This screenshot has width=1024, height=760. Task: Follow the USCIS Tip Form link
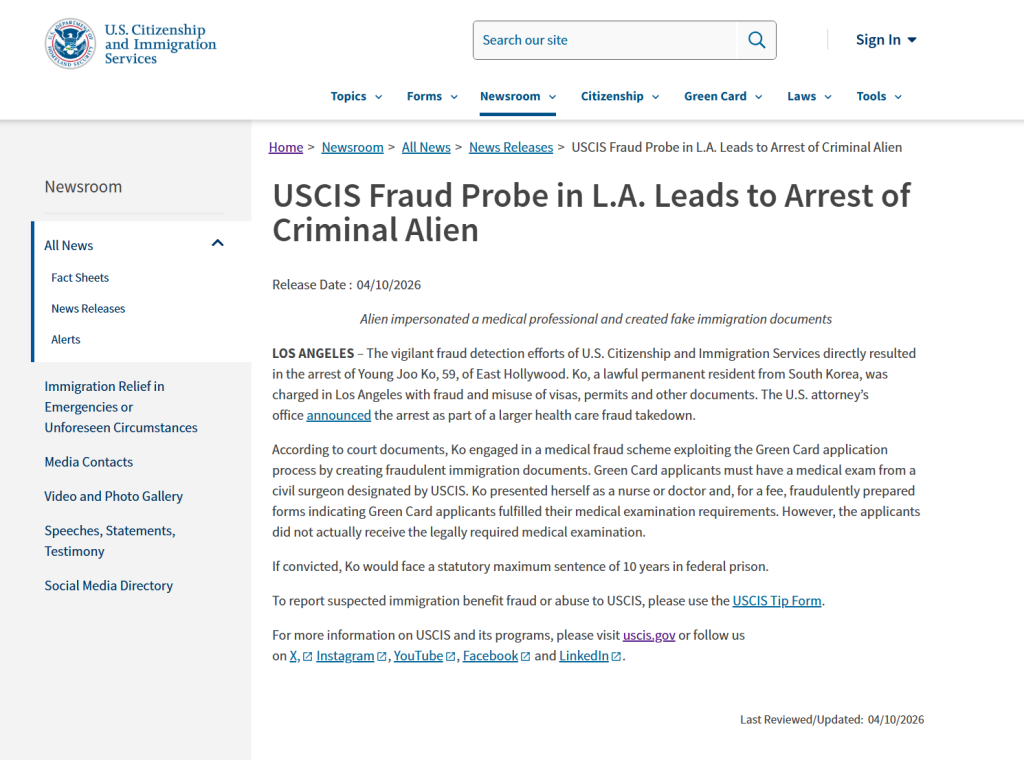coord(777,601)
